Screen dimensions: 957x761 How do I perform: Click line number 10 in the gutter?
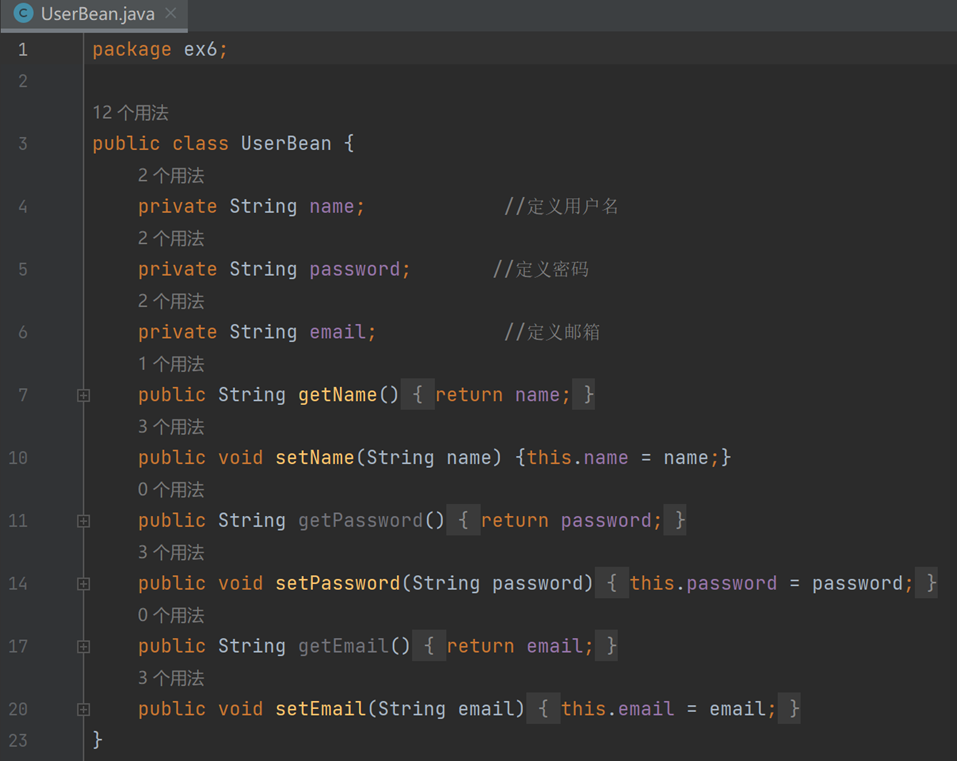(18, 458)
